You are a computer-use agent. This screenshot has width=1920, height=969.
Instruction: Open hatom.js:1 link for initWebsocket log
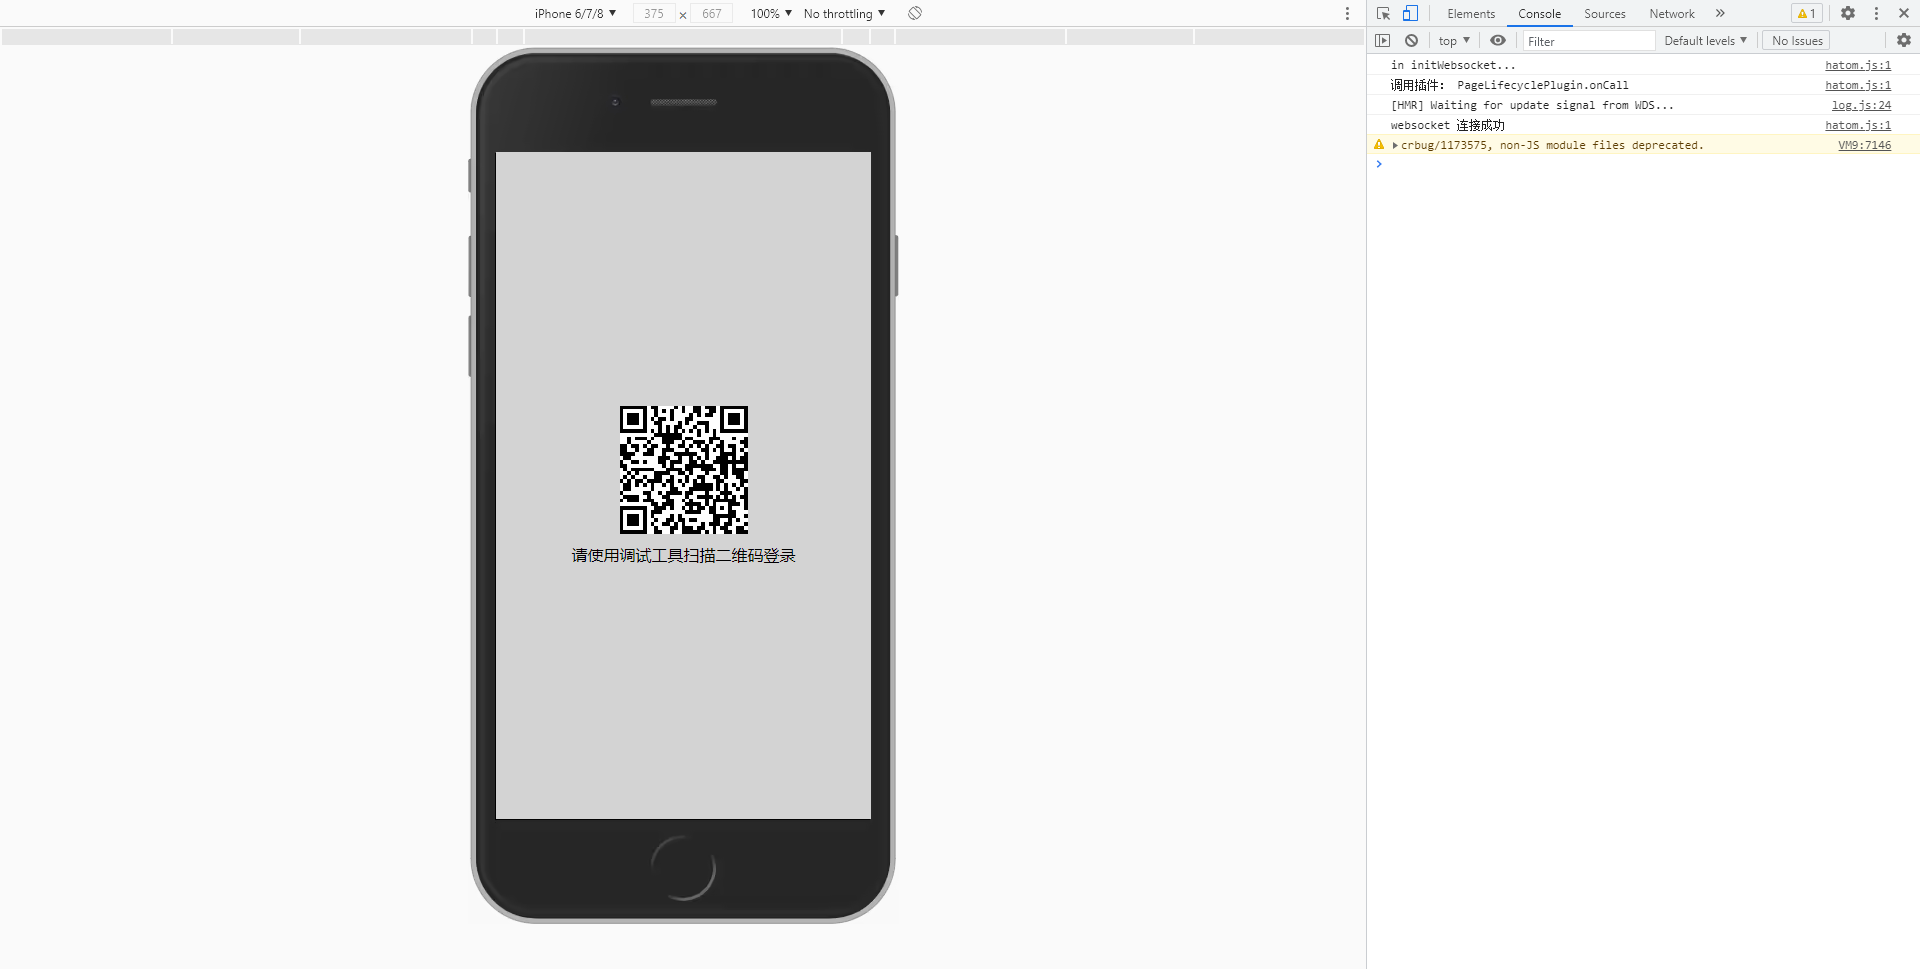1858,65
